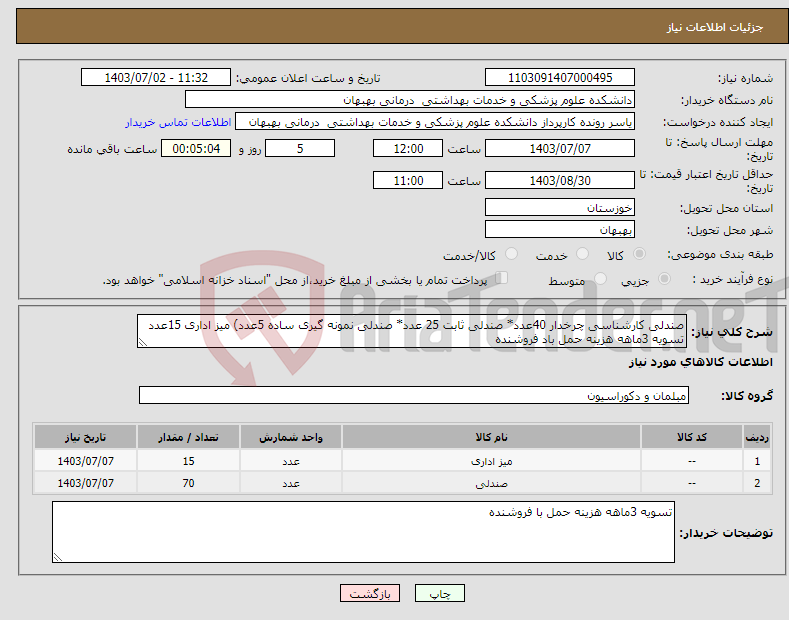Image resolution: width=789 pixels, height=620 pixels.
Task: Select the کالا radio button
Action: point(639,254)
